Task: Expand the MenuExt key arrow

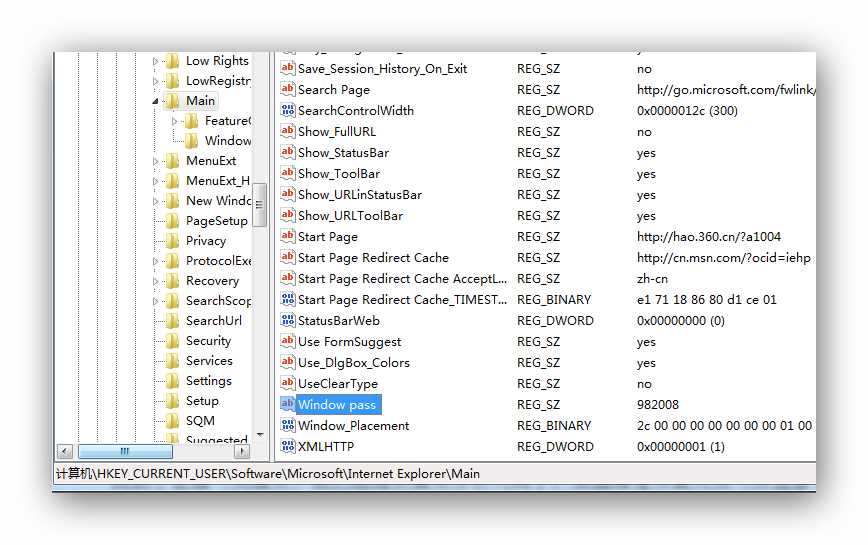Action: pyautogui.click(x=155, y=161)
